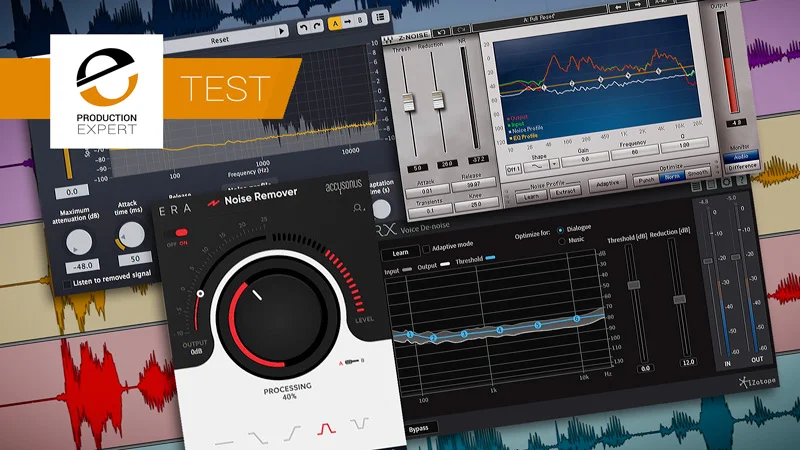Select the notch filter shape icon in ERA
The width and height of the screenshot is (800, 450).
click(x=360, y=423)
